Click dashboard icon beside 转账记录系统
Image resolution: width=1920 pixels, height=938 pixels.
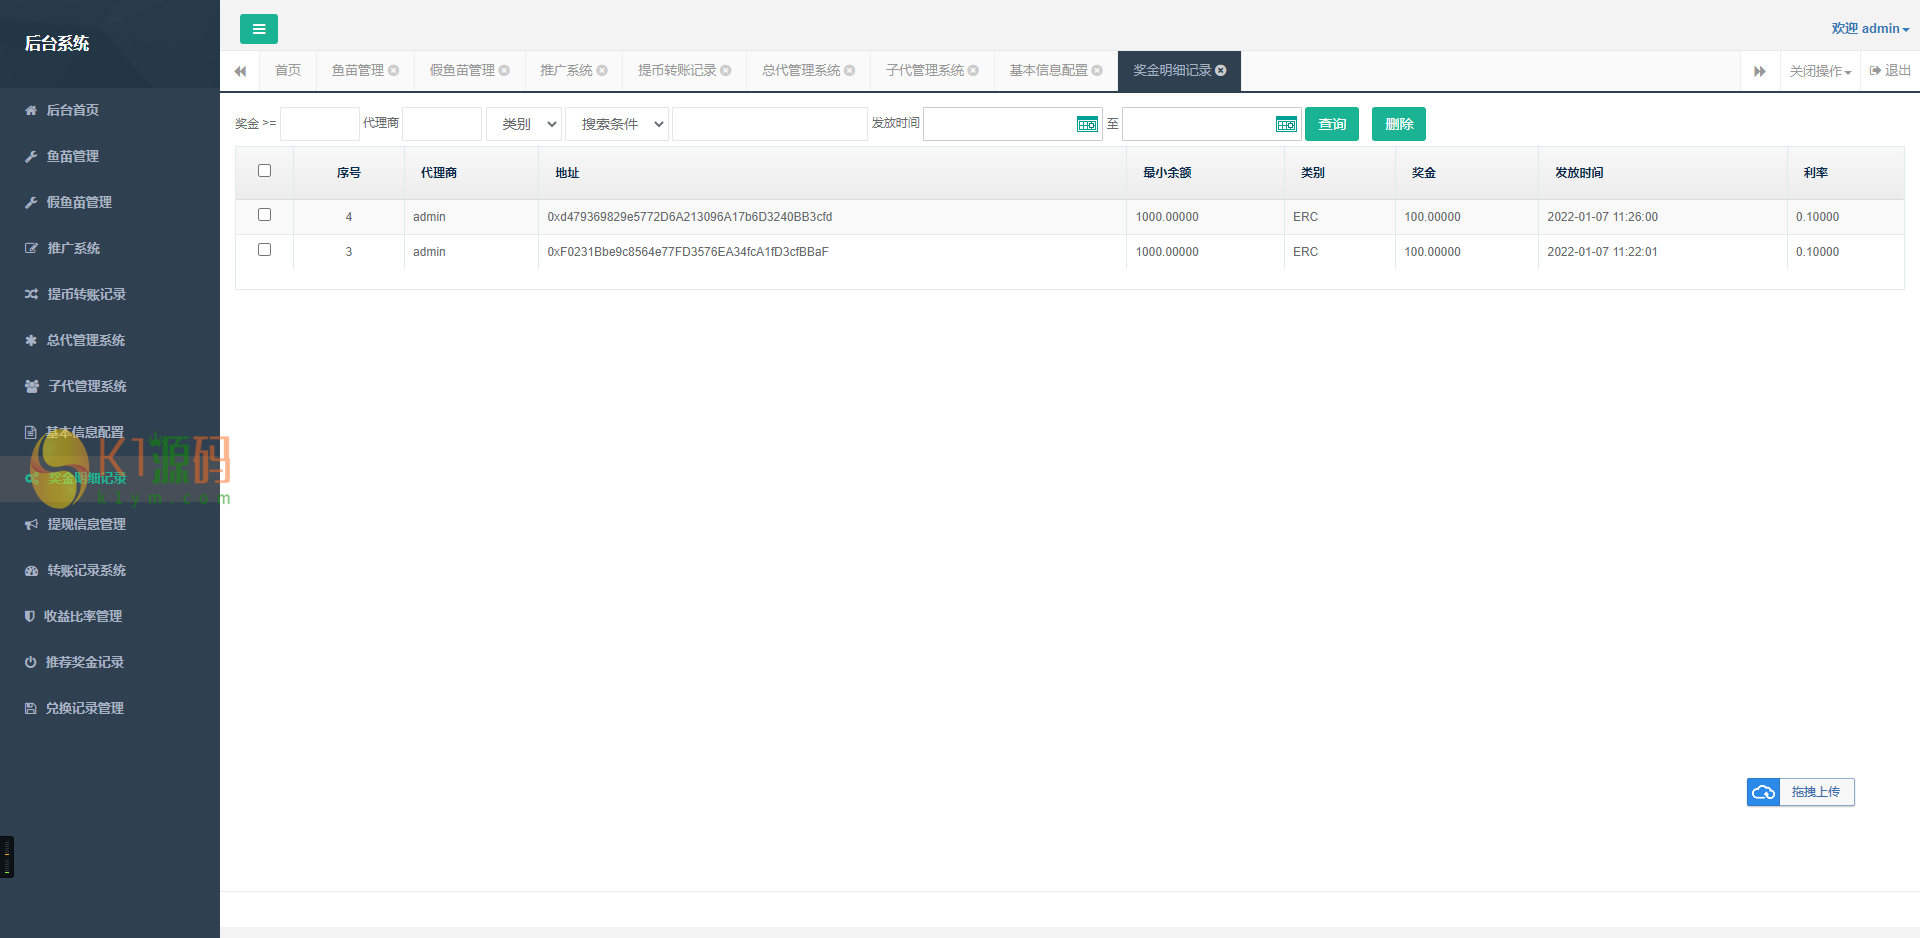pyautogui.click(x=31, y=570)
